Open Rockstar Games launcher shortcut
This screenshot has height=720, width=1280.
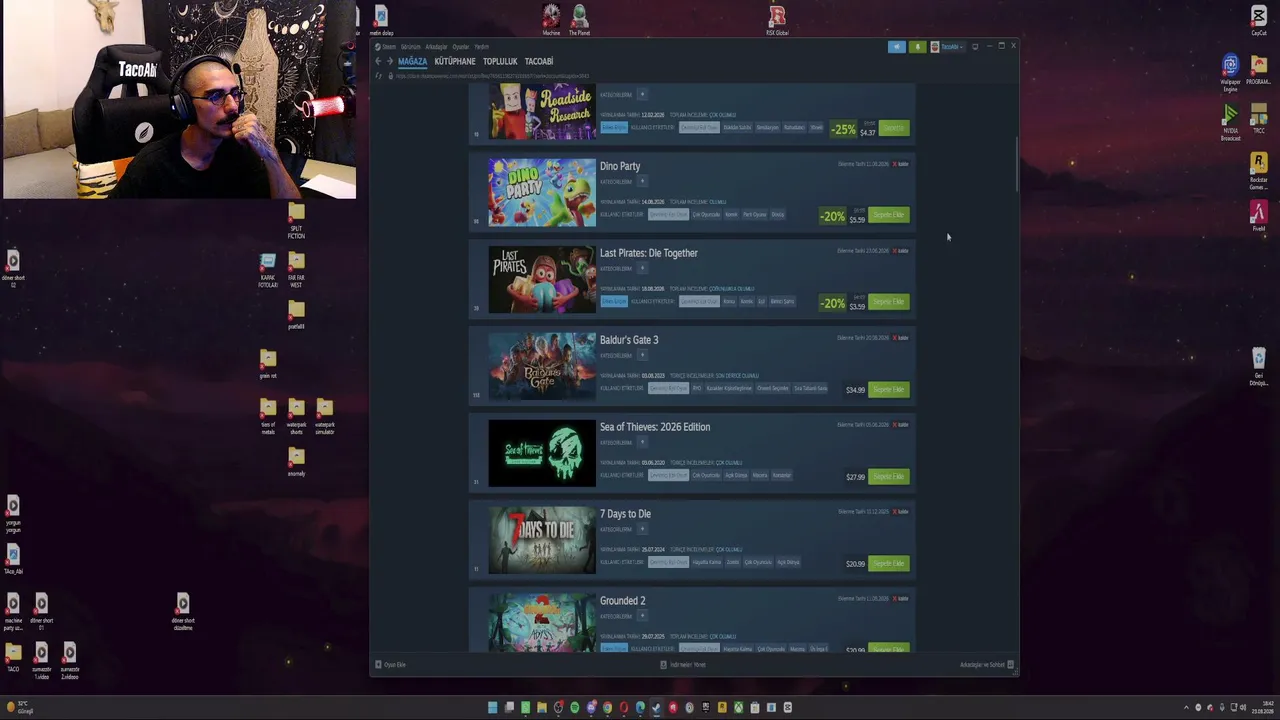[x=1259, y=171]
